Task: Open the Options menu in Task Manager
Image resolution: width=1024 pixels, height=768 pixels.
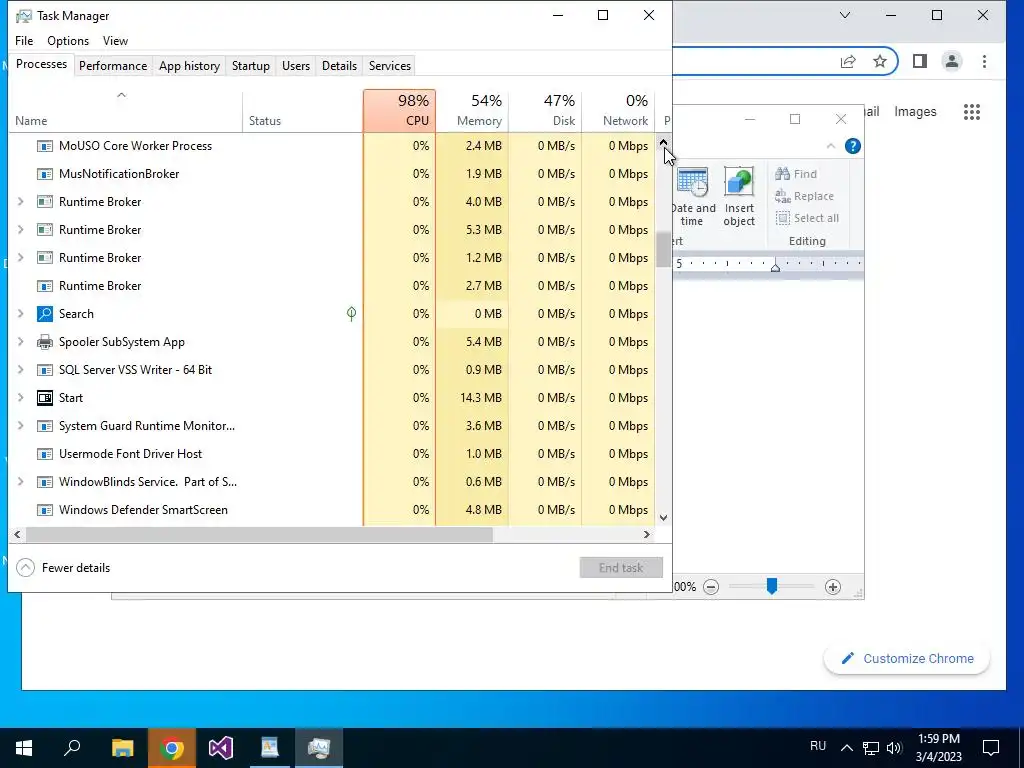Action: pos(68,40)
